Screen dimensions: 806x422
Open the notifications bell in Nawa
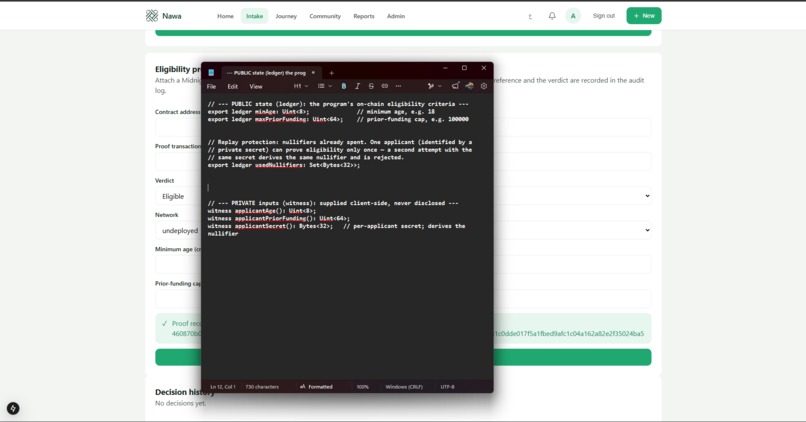pyautogui.click(x=552, y=16)
